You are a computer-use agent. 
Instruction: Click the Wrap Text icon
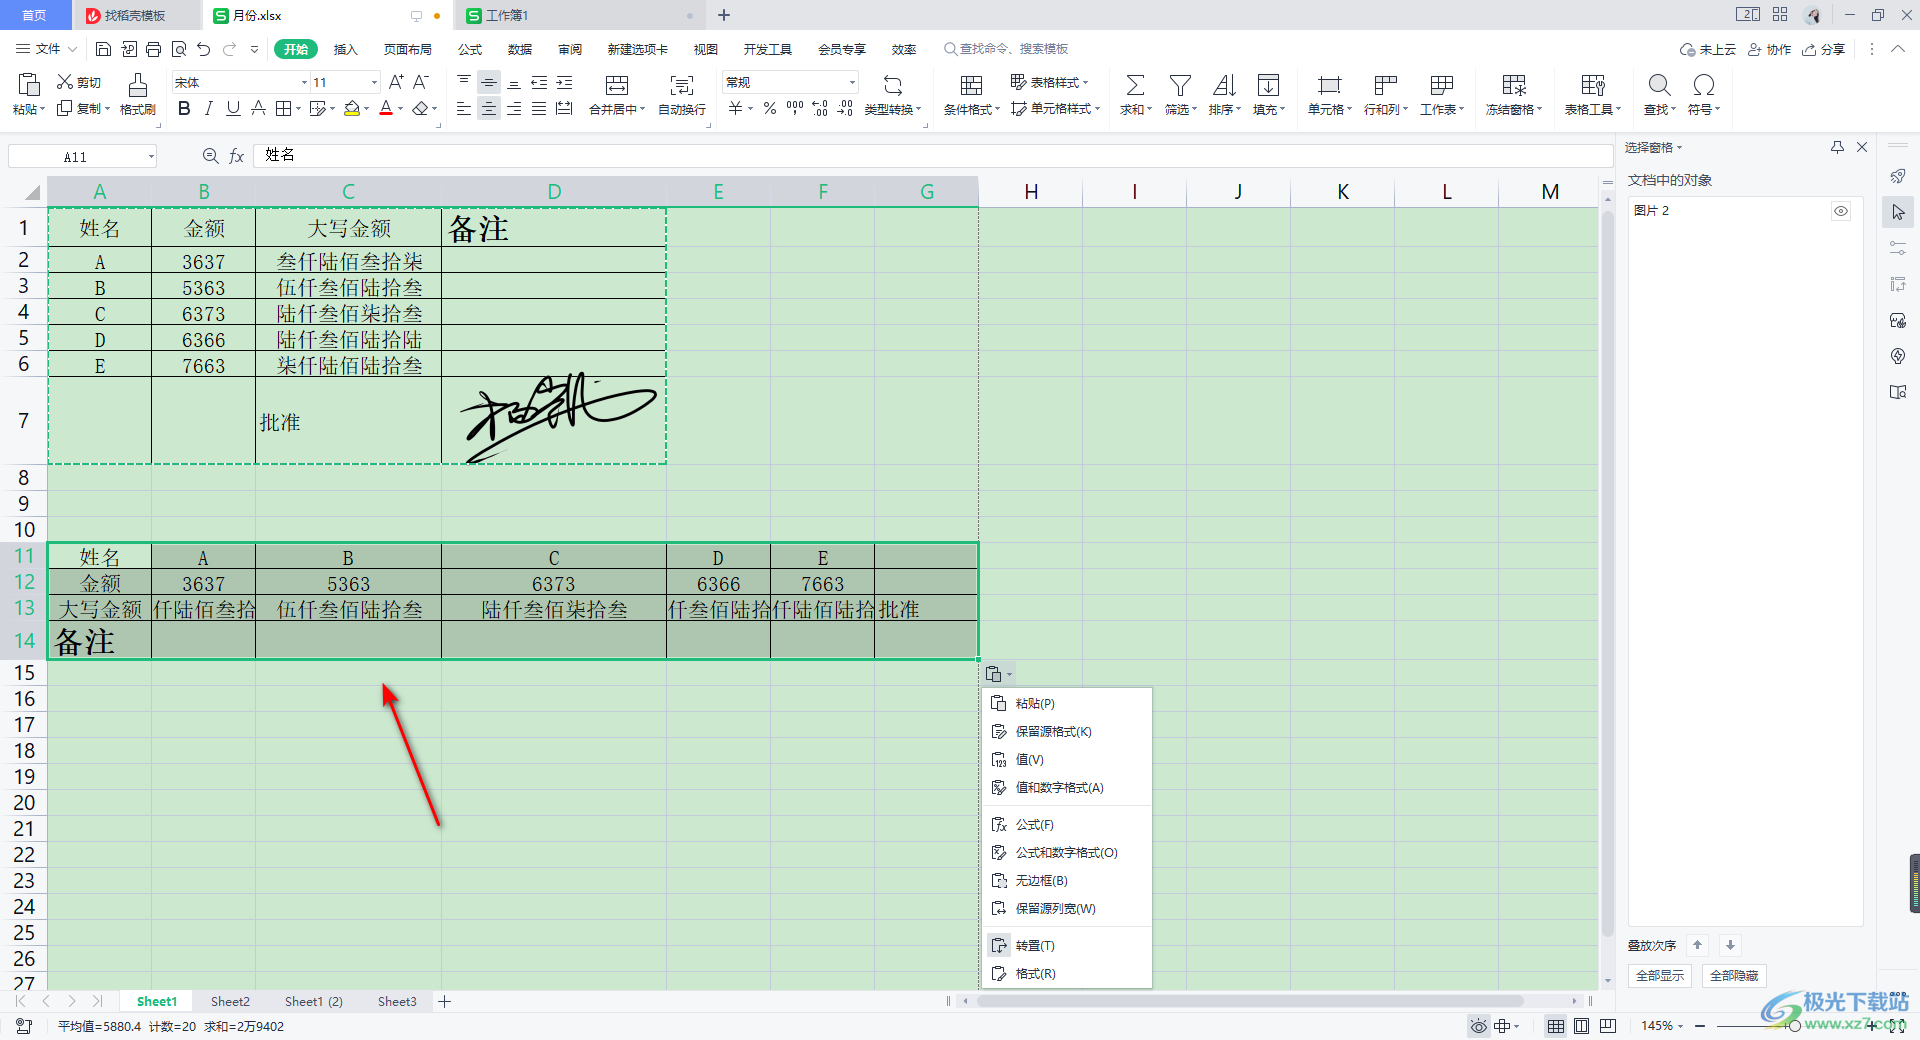682,85
